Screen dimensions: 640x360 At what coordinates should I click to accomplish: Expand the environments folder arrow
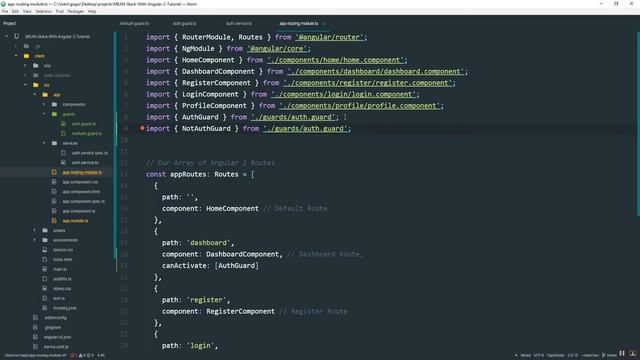tap(35, 240)
